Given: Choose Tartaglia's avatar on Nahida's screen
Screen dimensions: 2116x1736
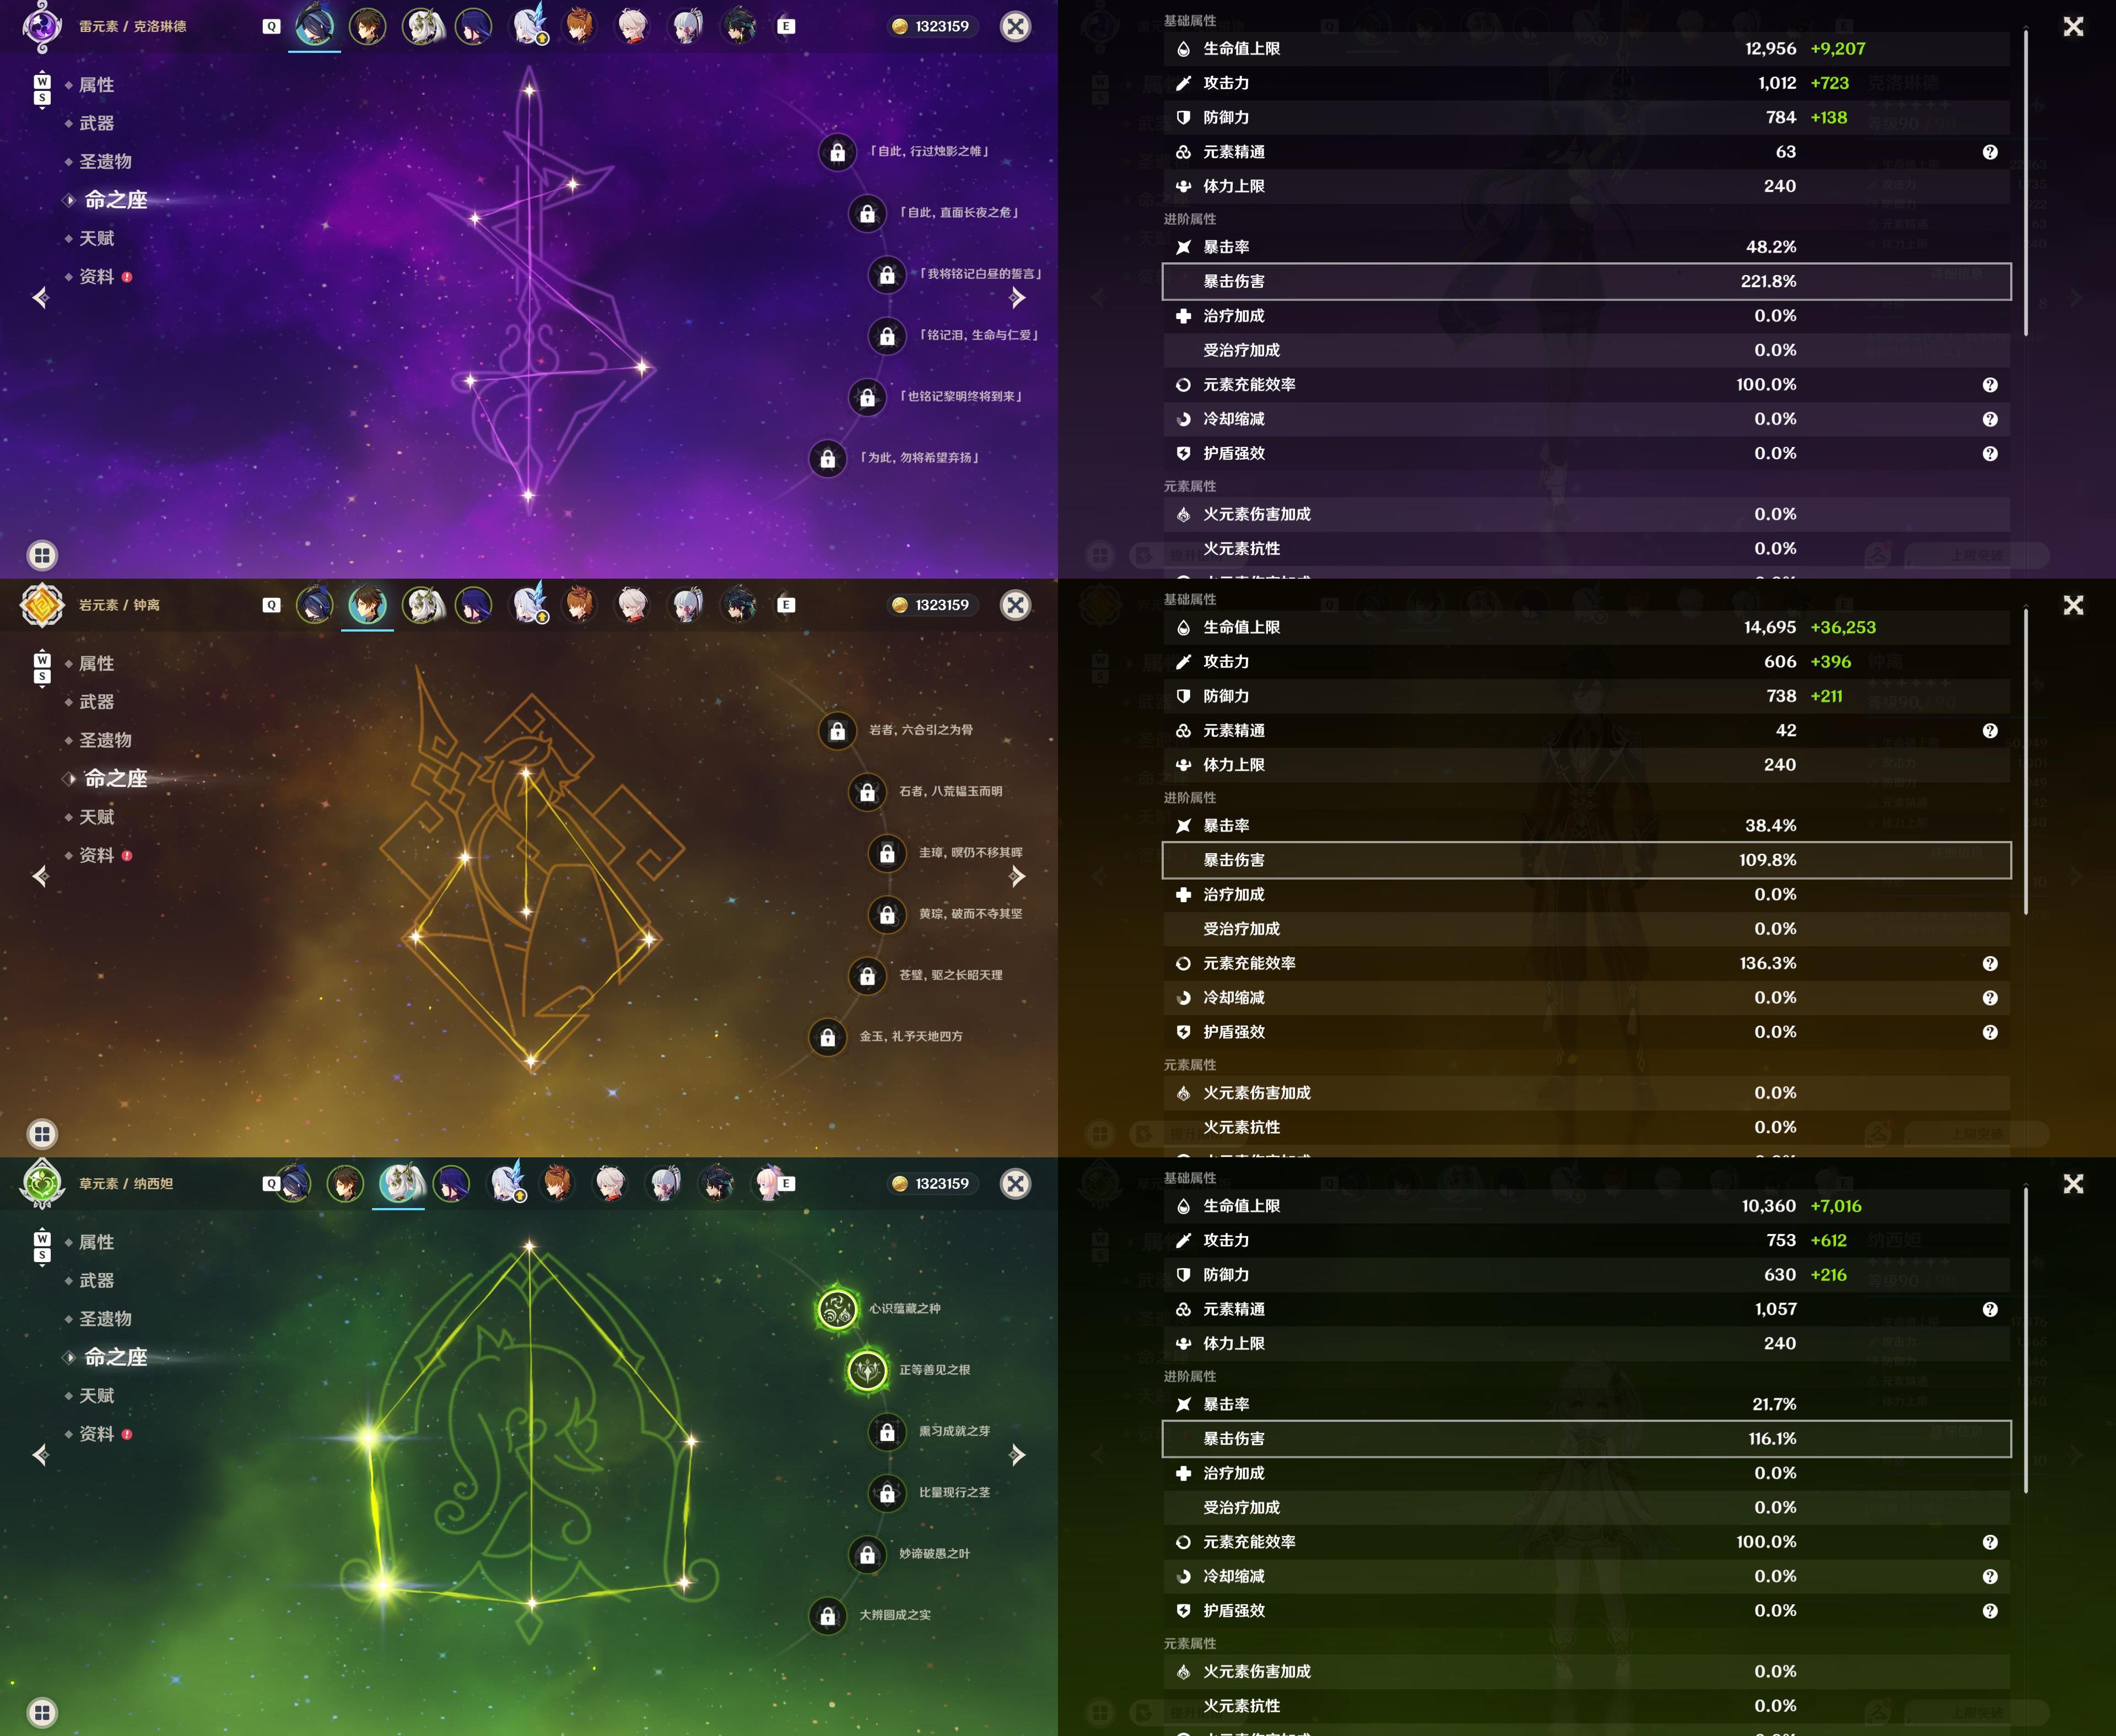Looking at the screenshot, I should click(x=557, y=1183).
